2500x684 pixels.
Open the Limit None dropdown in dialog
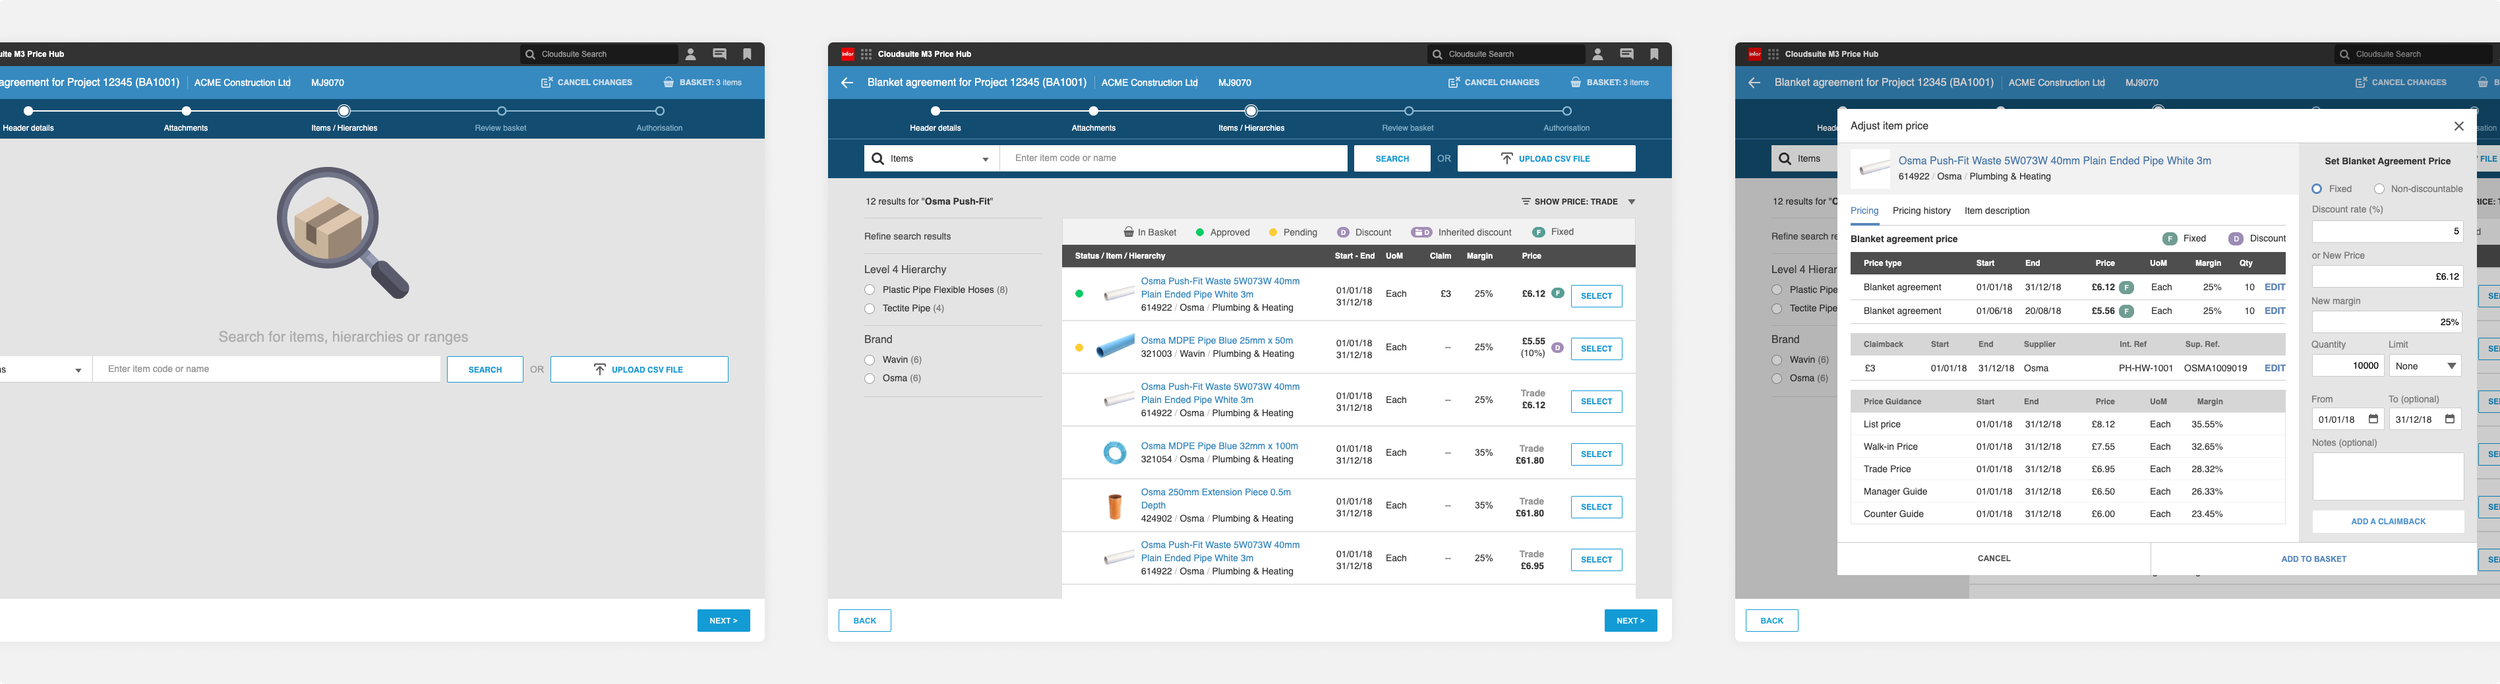pyautogui.click(x=2425, y=366)
